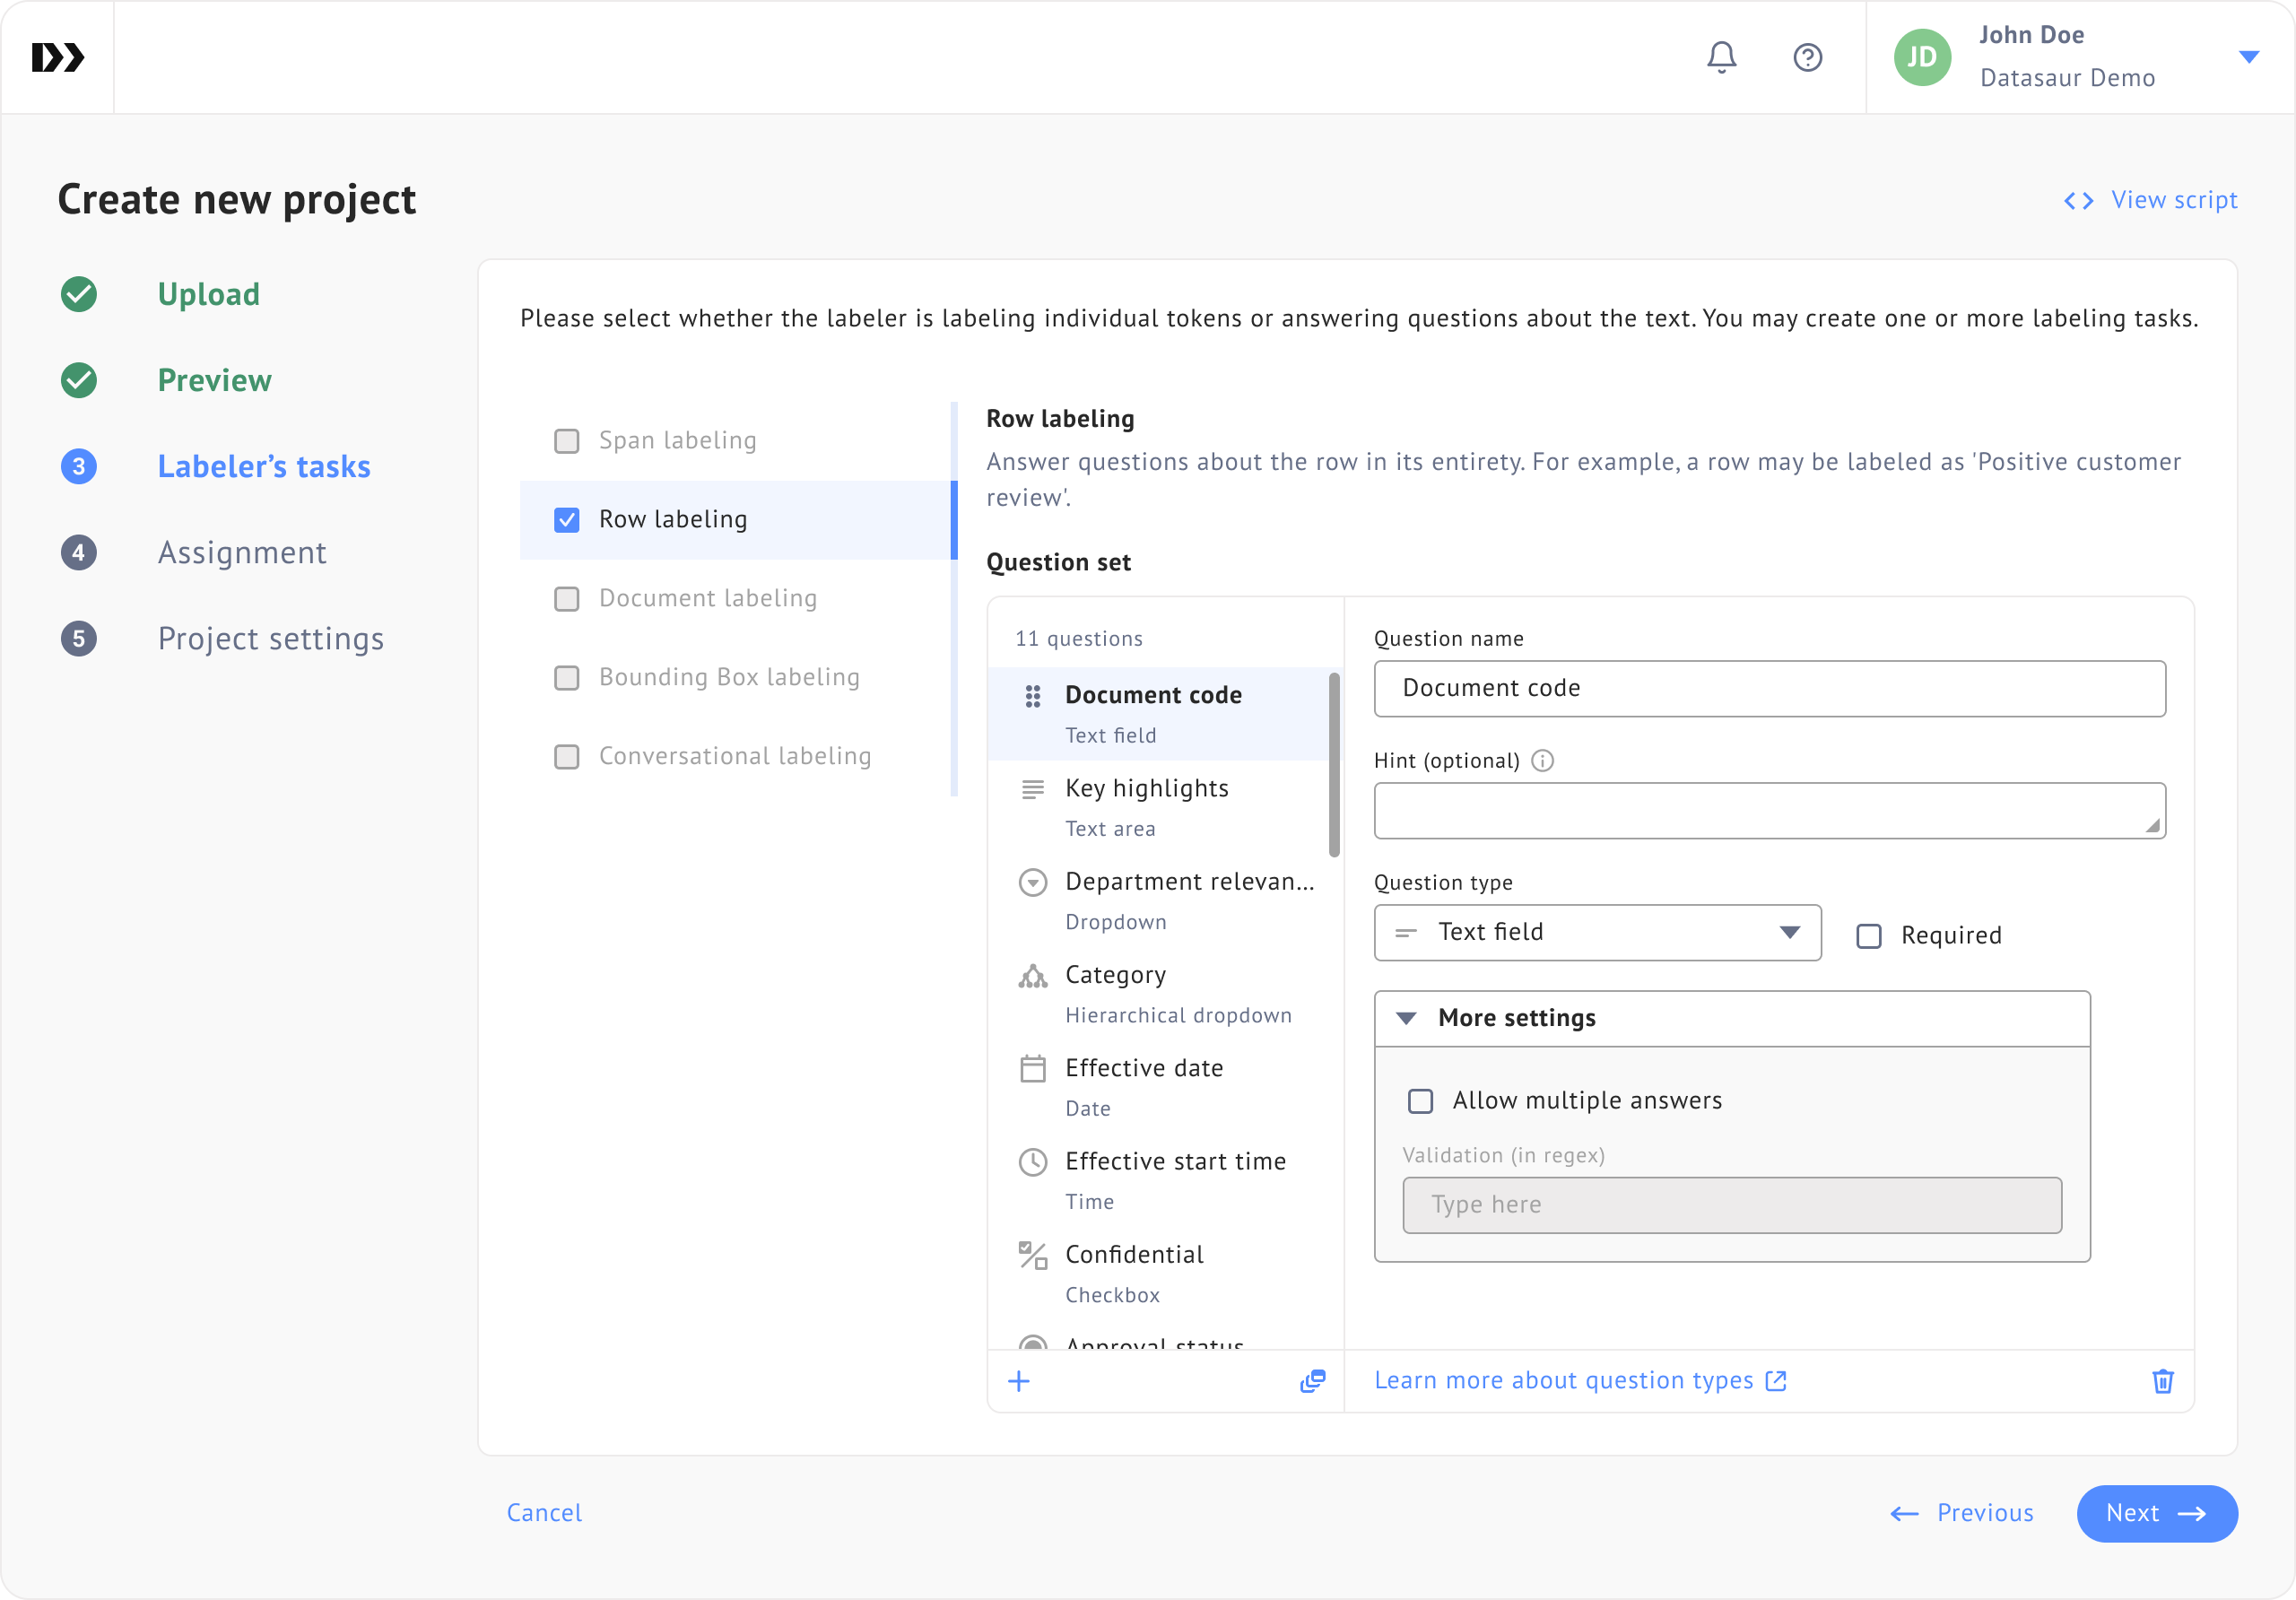
Task: Open the Question type Text field dropdown
Action: tap(1597, 932)
